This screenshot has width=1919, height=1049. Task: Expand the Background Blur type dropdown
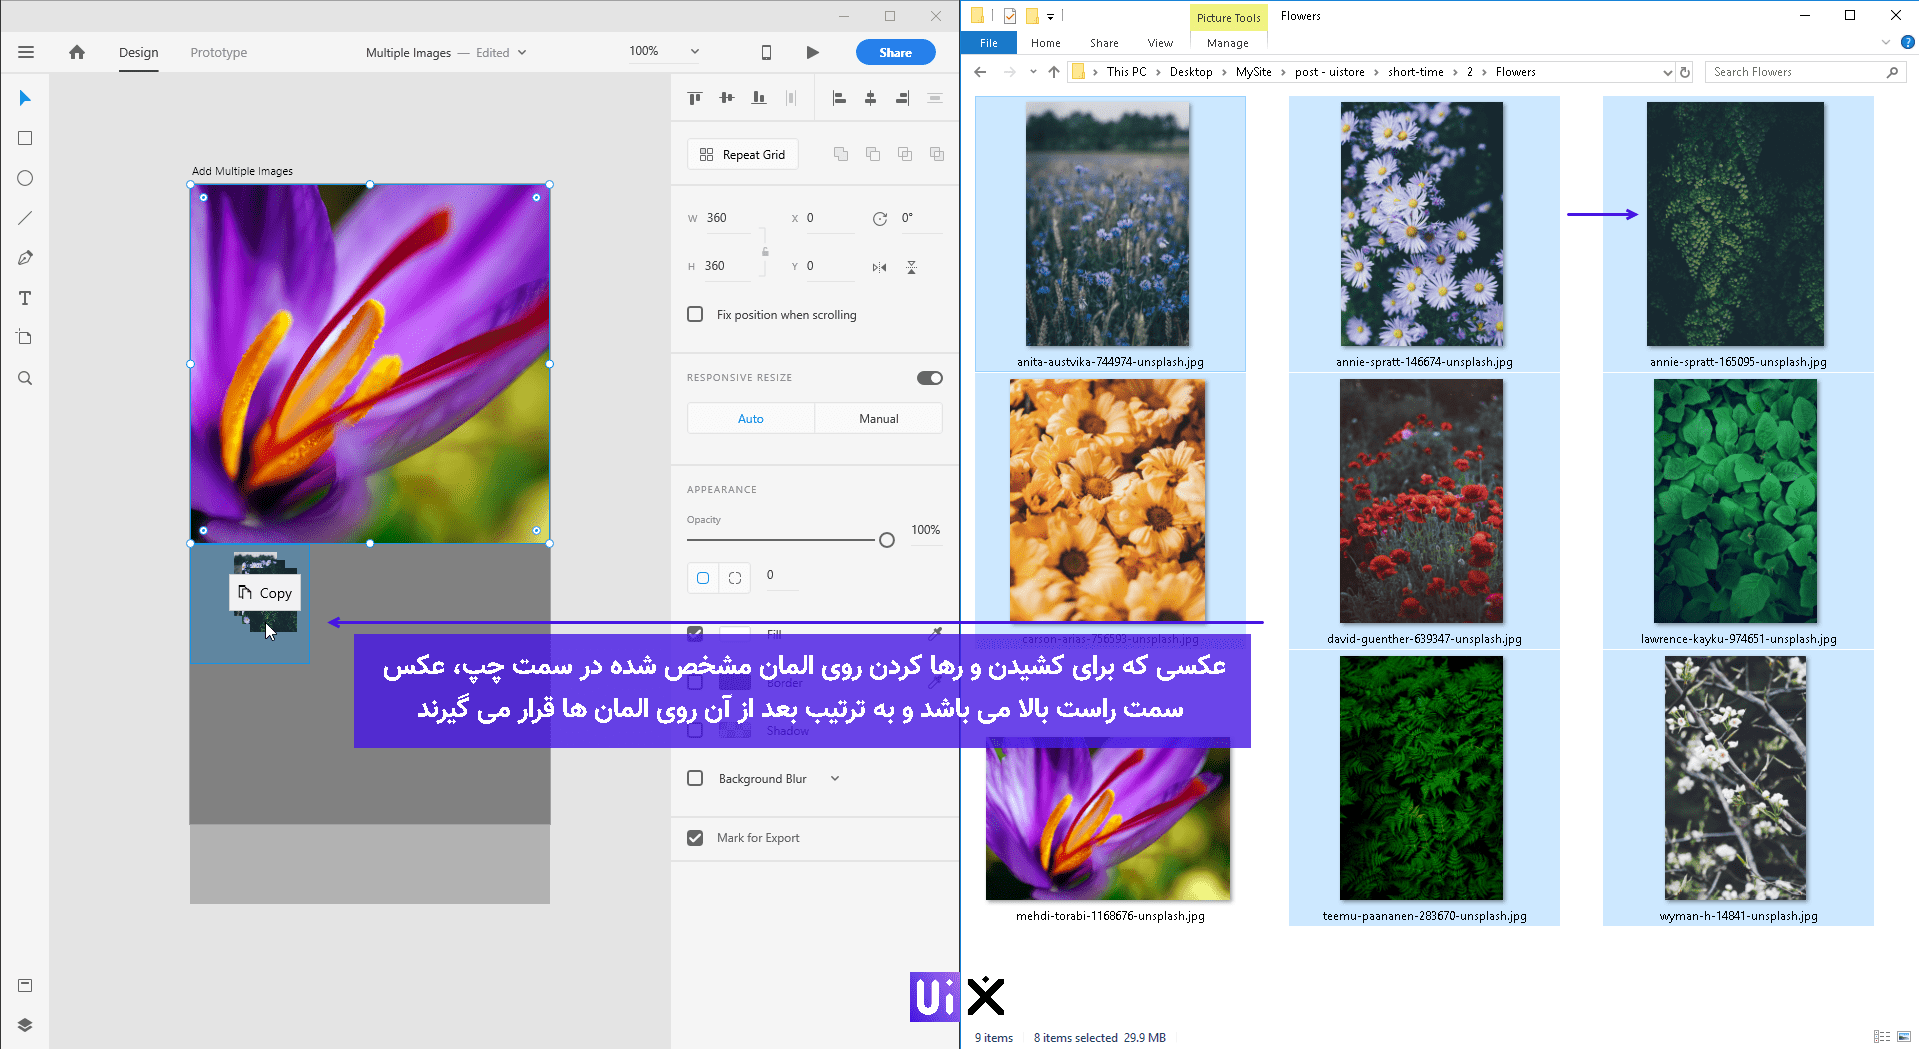pos(835,778)
